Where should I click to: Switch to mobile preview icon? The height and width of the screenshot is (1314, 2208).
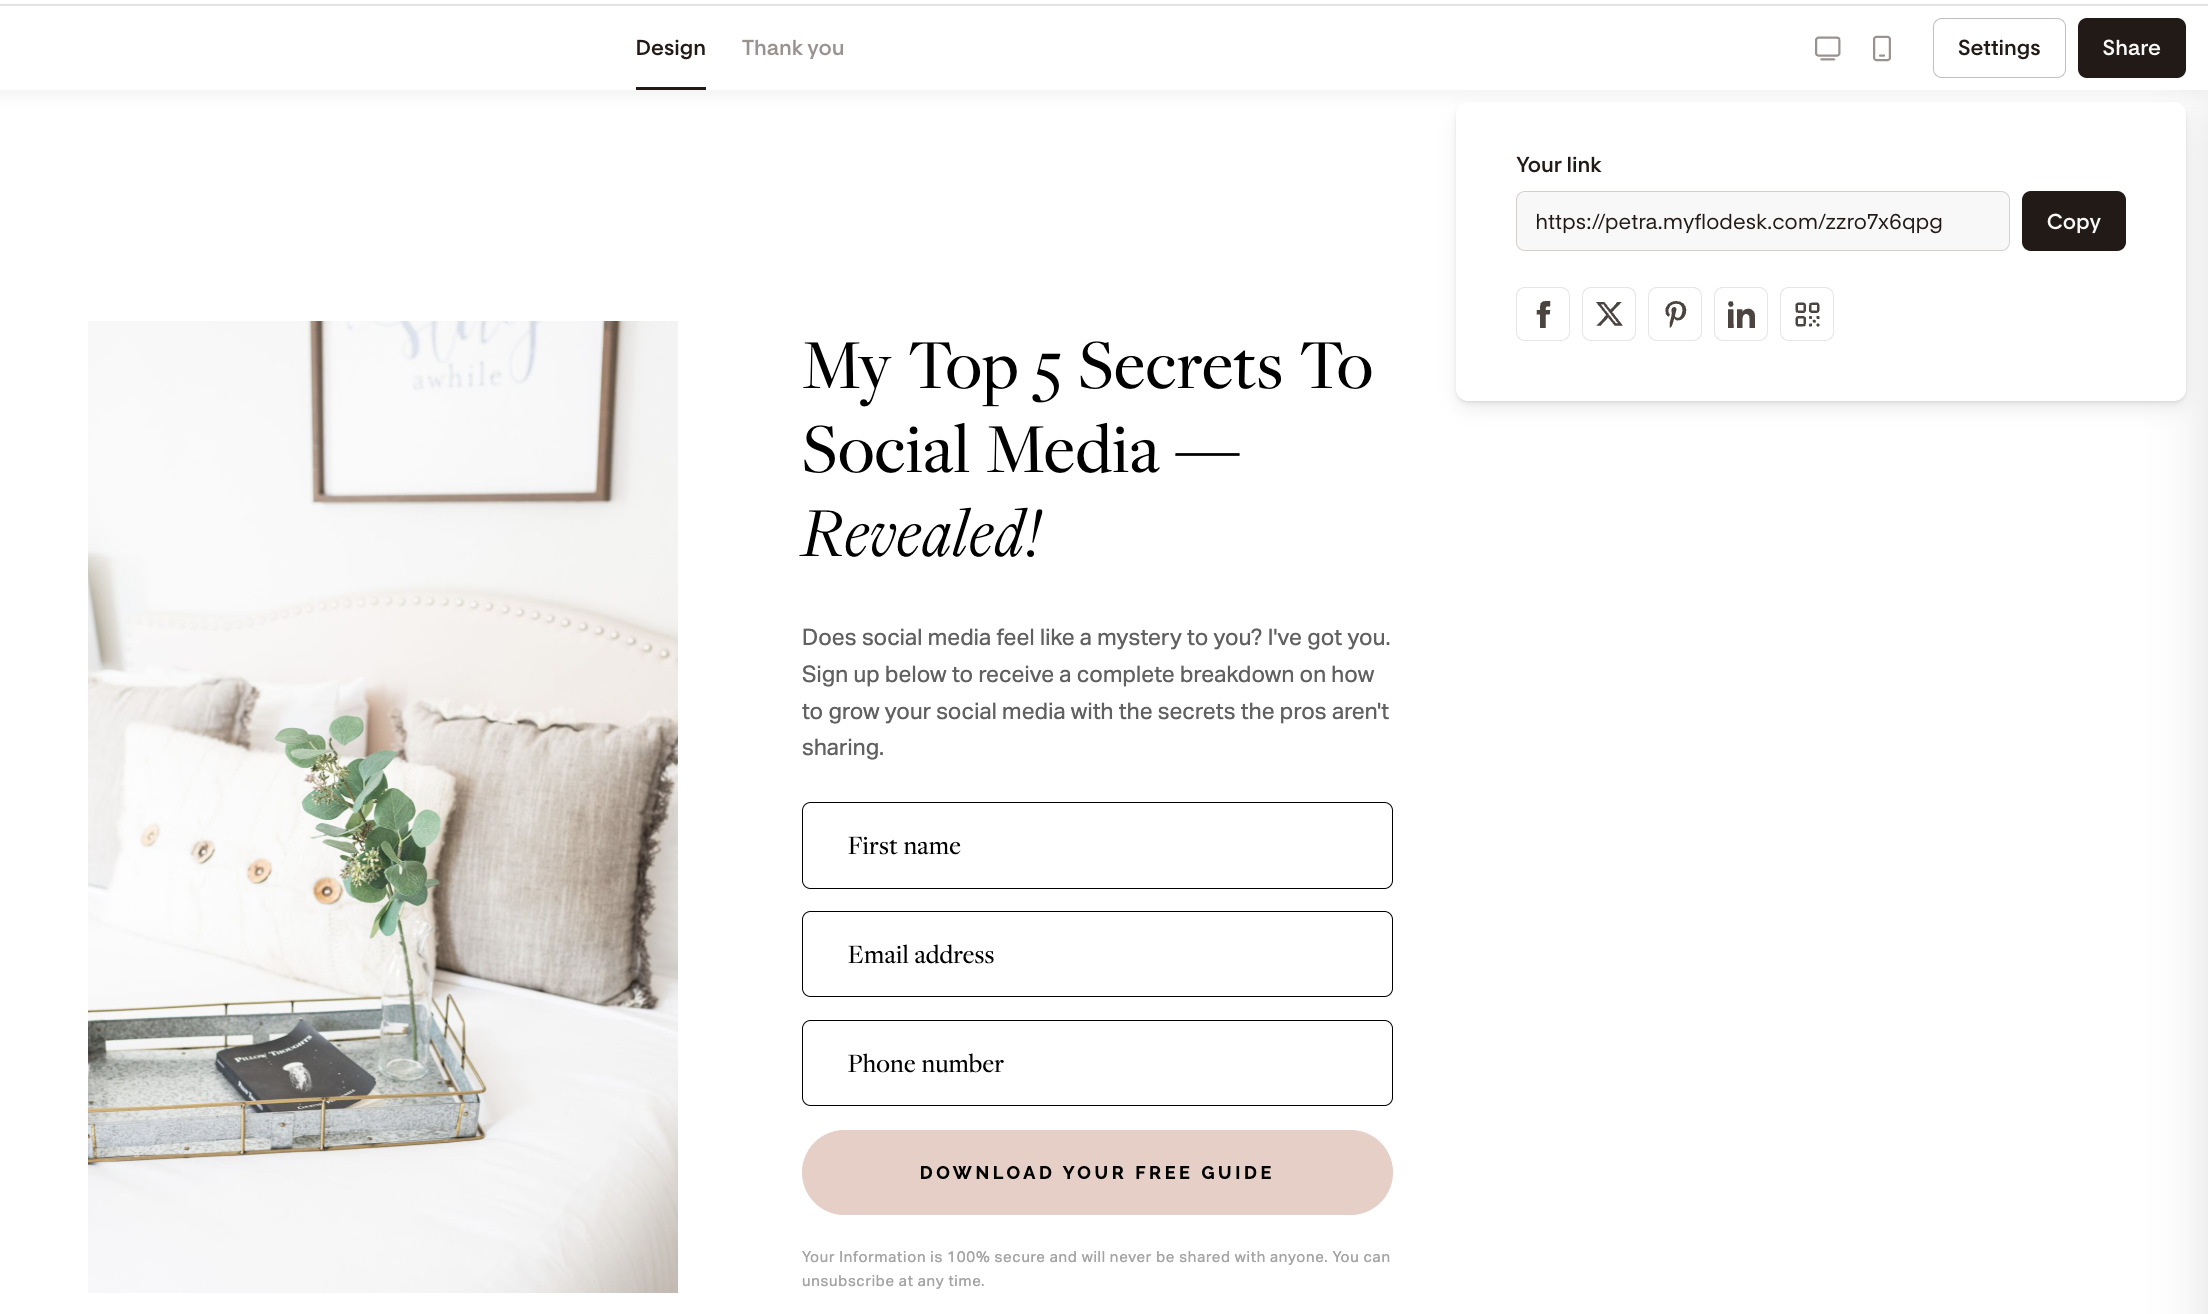pyautogui.click(x=1881, y=48)
